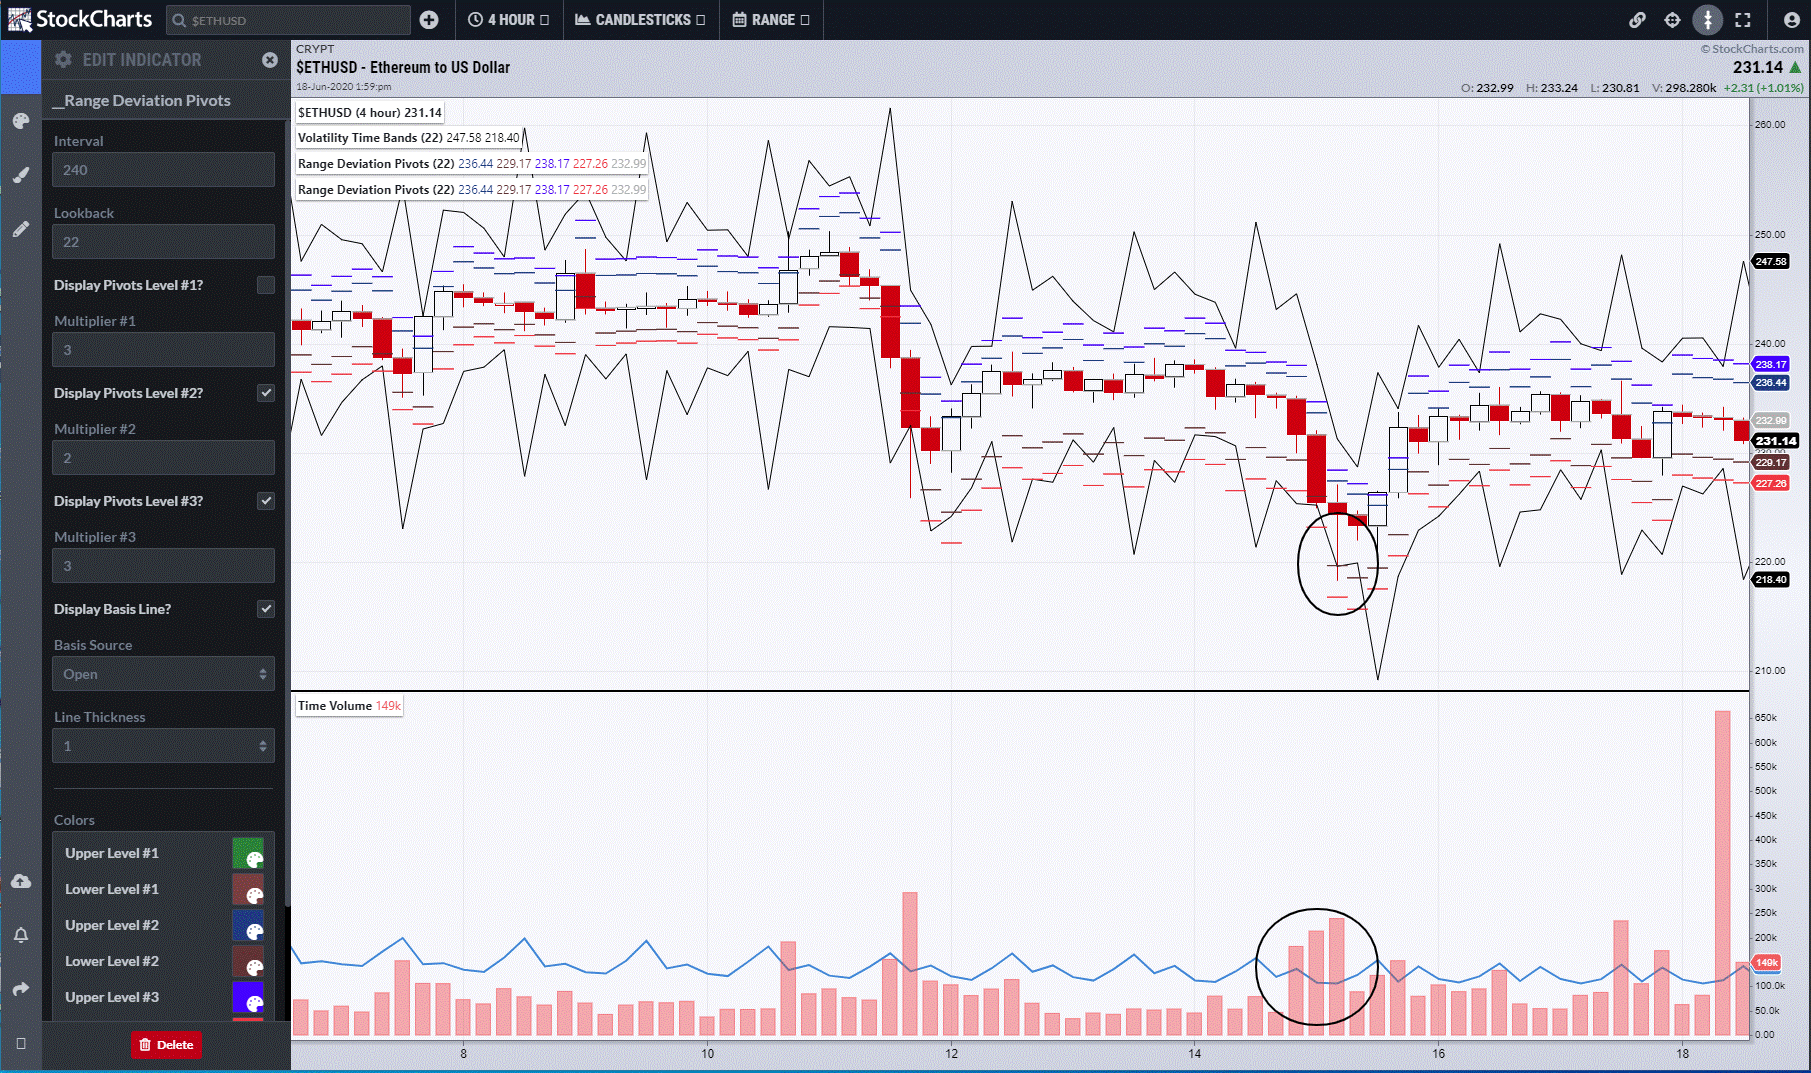The width and height of the screenshot is (1811, 1073).
Task: Close the Edit Indicator panel
Action: [x=269, y=60]
